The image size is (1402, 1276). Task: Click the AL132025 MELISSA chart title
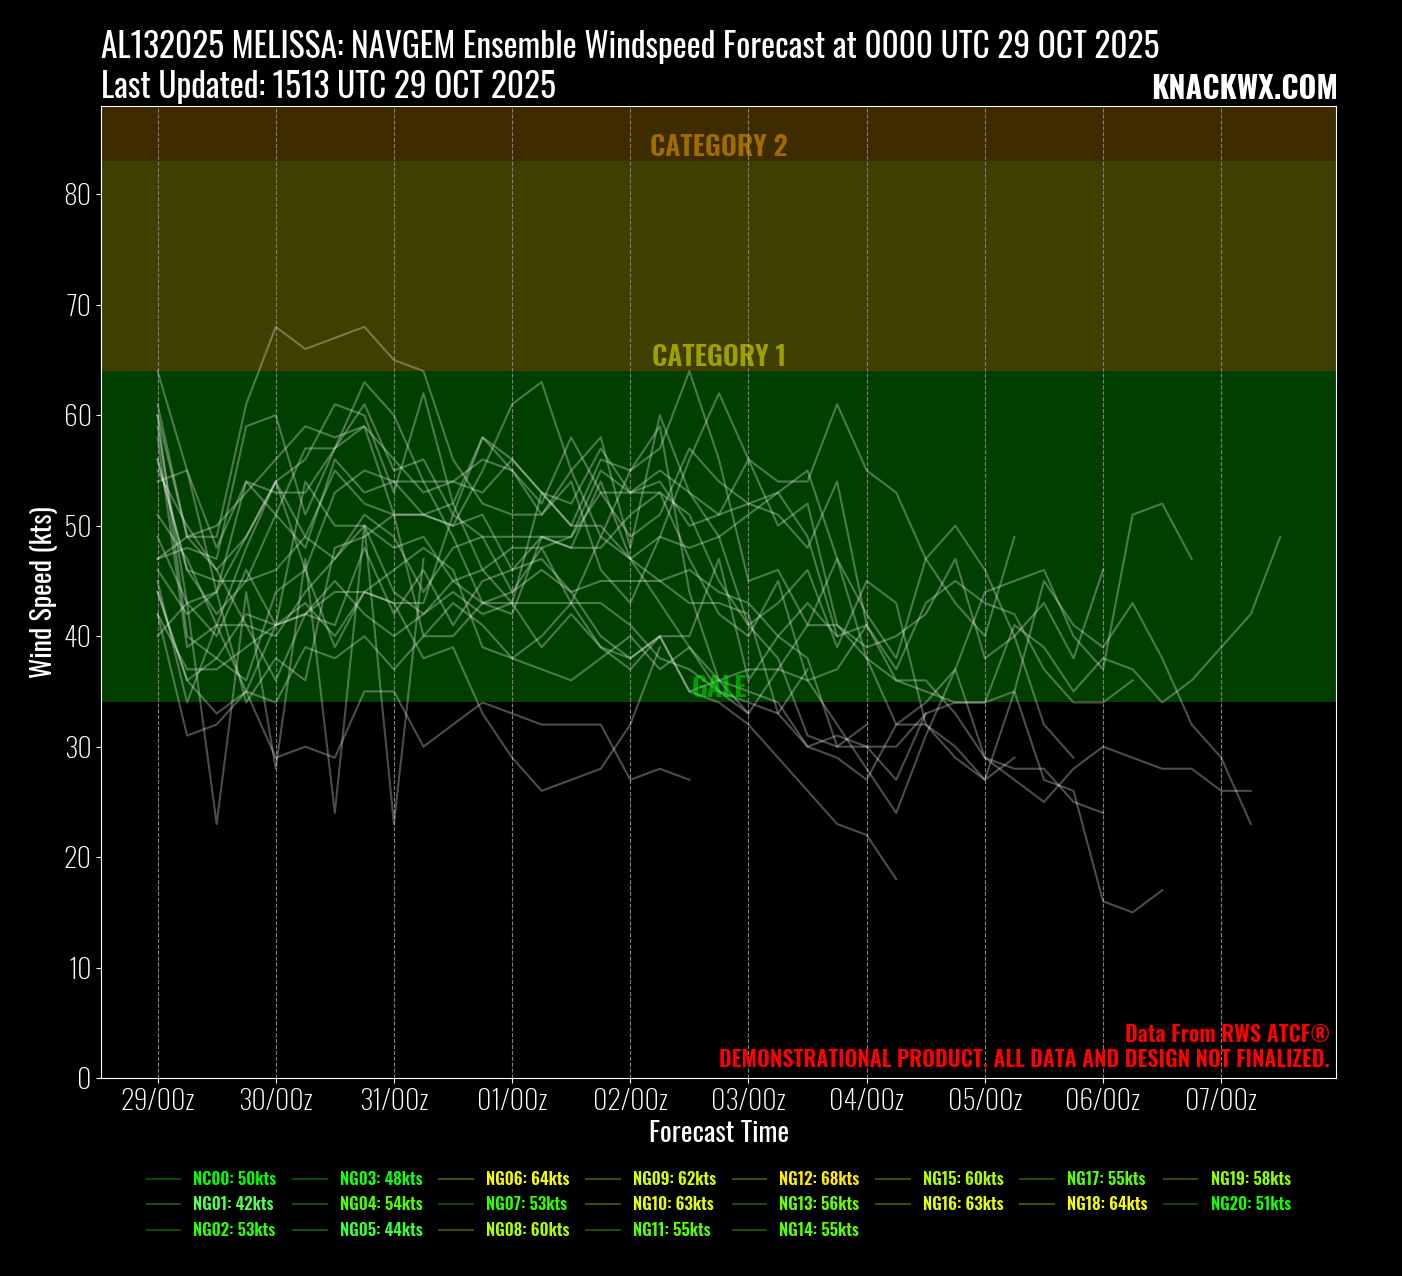coord(630,45)
